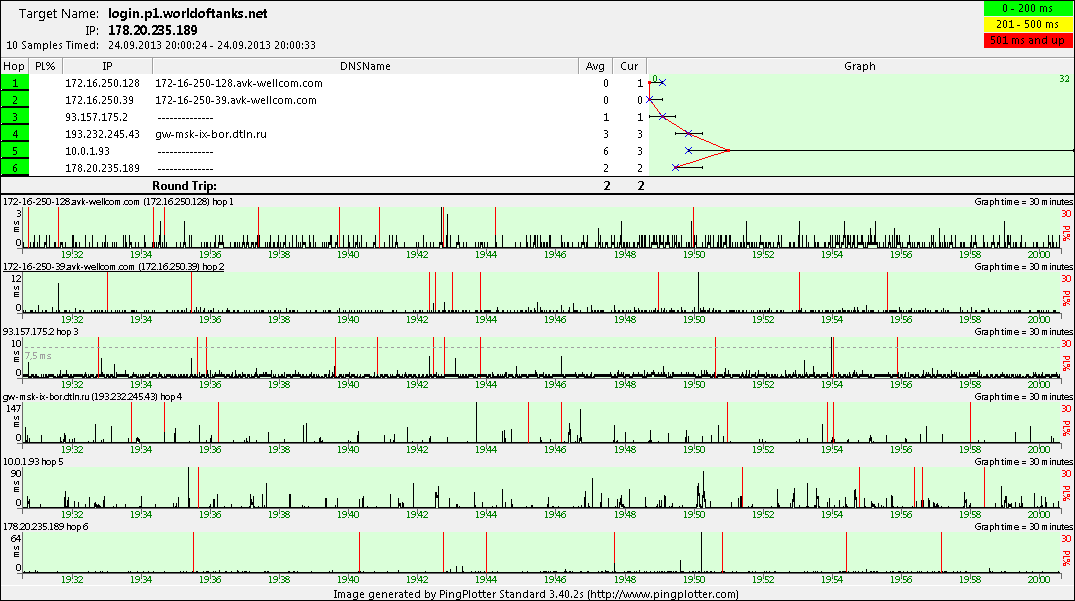Select the green hop 1 number cell
Image resolution: width=1075 pixels, height=601 pixels.
(x=14, y=83)
